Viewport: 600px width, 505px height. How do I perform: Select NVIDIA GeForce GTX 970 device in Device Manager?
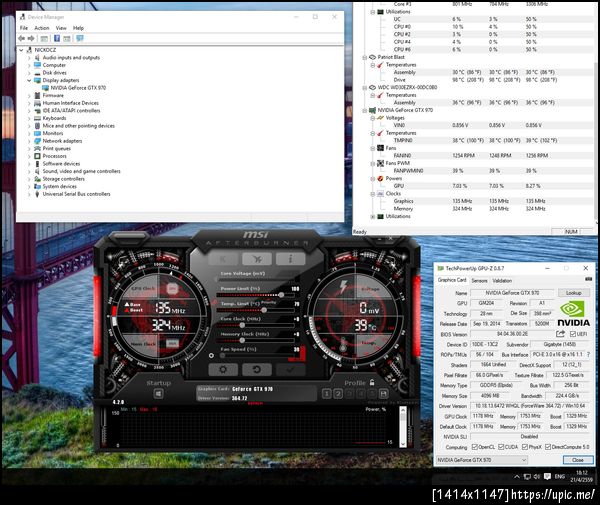tap(78, 88)
